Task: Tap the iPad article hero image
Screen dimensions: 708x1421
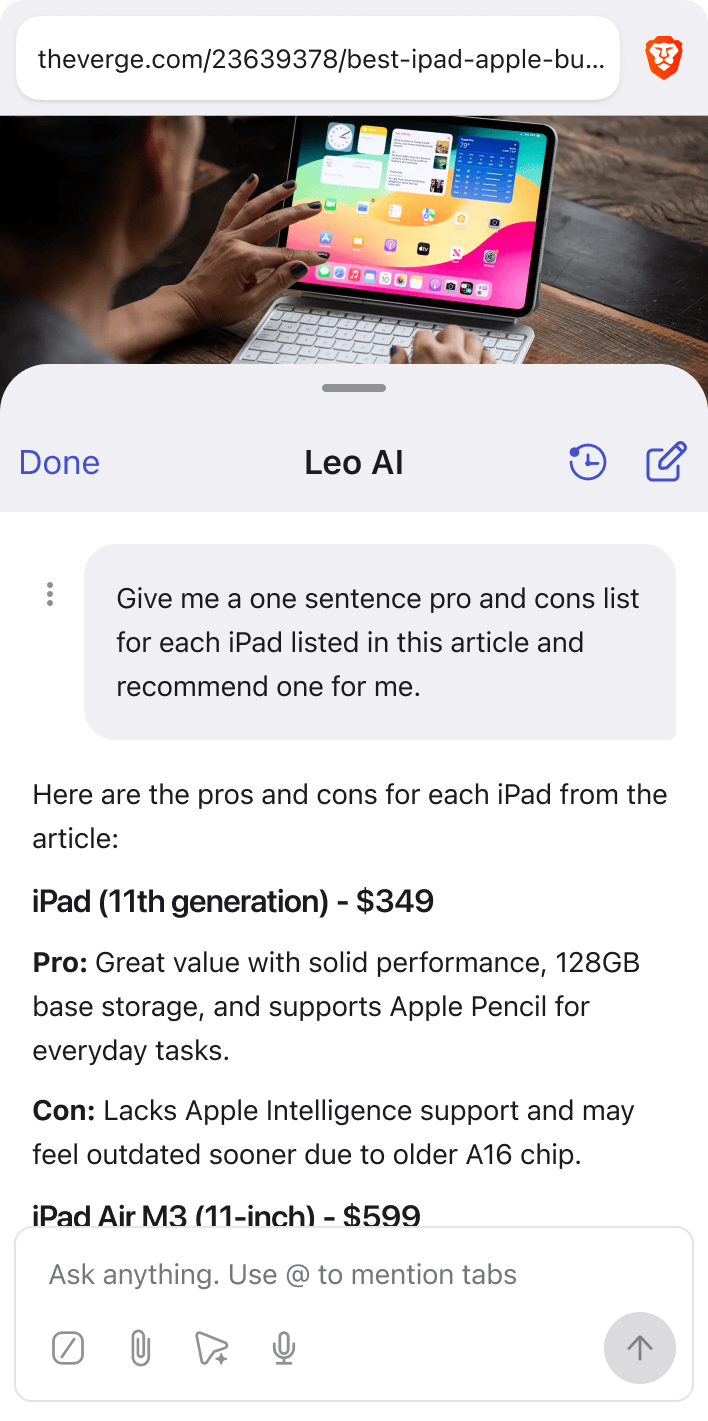Action: 354,238
